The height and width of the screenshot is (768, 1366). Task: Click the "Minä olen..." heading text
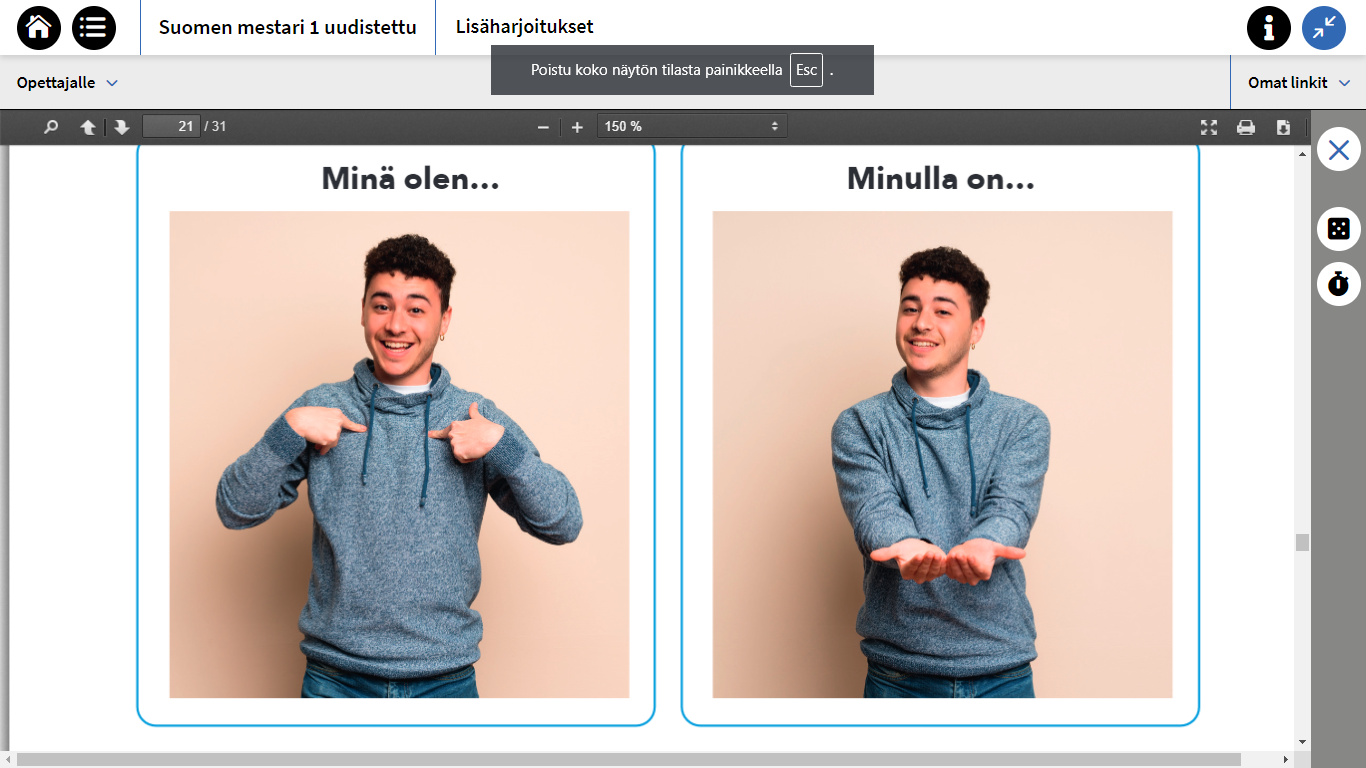(410, 179)
